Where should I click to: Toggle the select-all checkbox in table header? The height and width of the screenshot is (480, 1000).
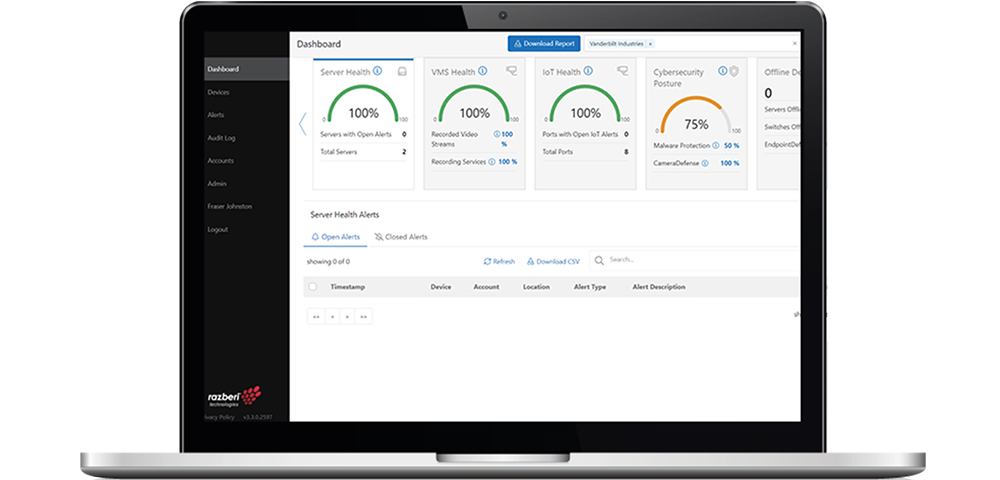point(312,287)
